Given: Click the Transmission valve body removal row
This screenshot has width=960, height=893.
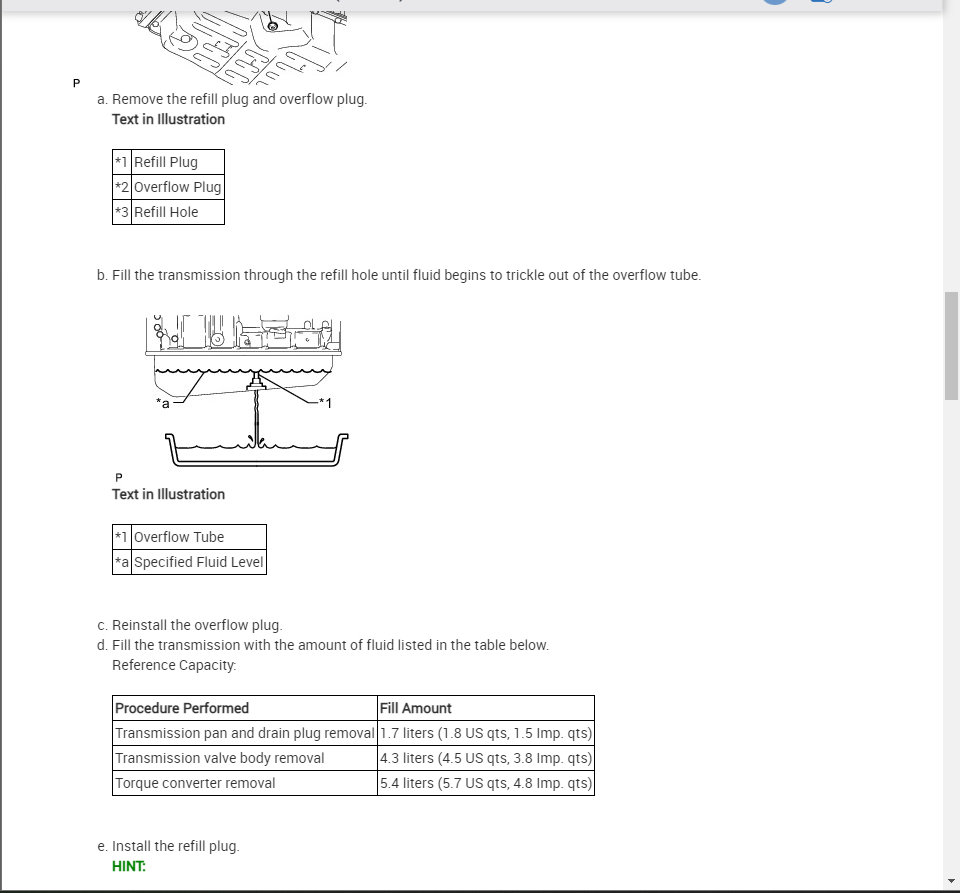Looking at the screenshot, I should pos(353,758).
